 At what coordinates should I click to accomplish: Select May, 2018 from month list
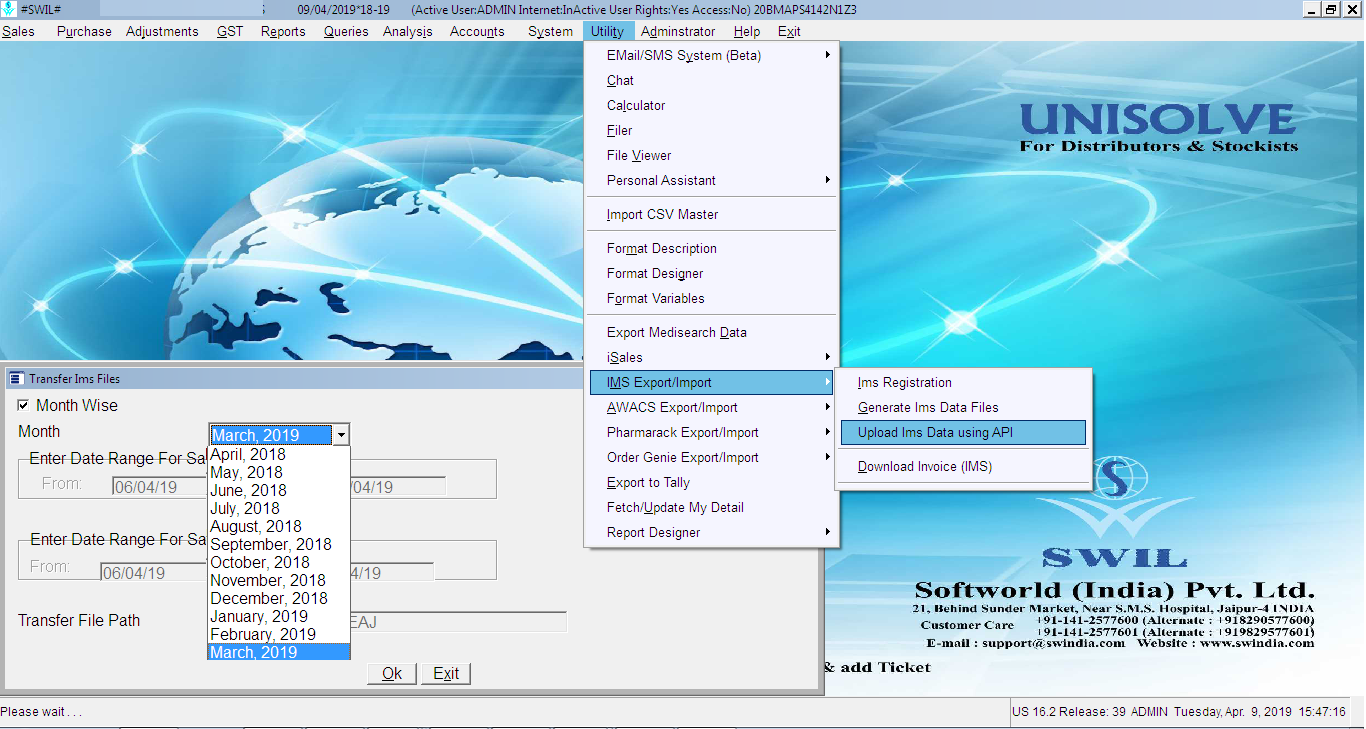279,472
